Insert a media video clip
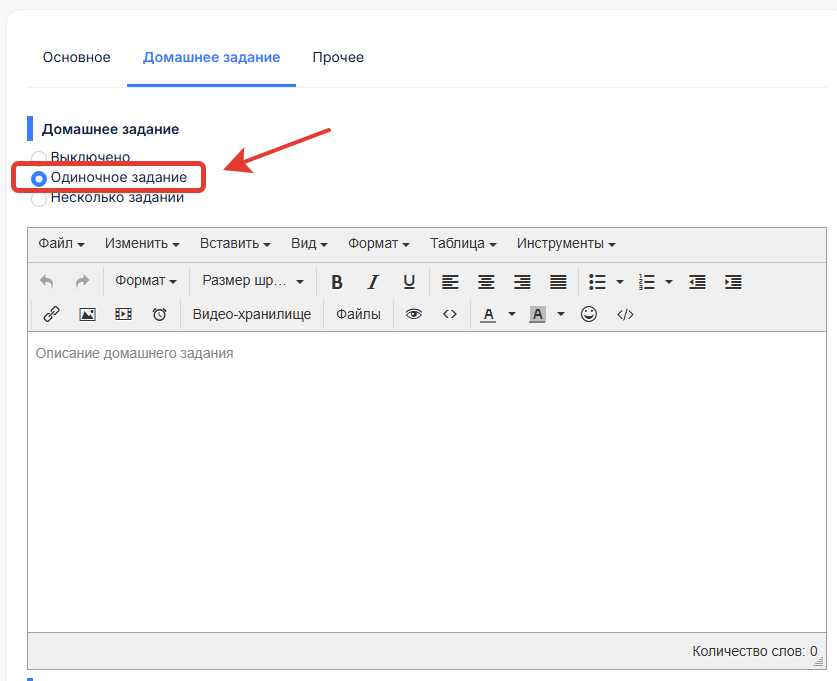The image size is (837, 681). click(x=123, y=314)
